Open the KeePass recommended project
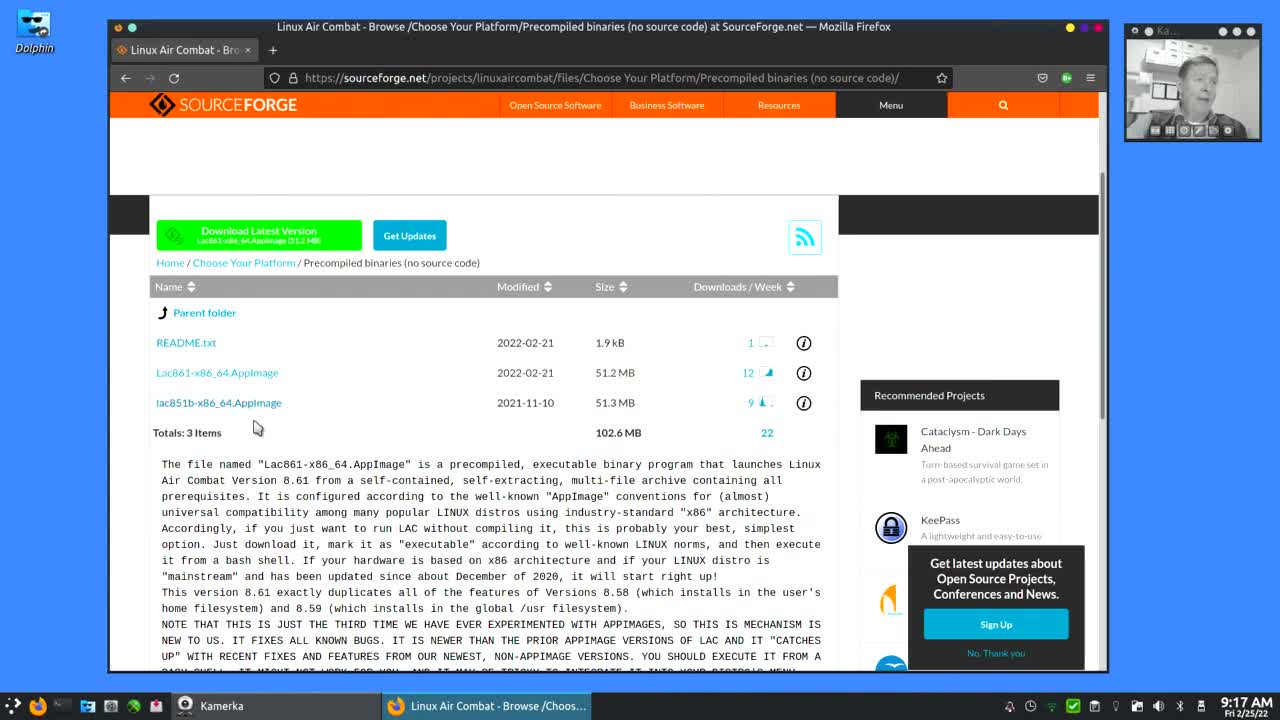 (x=940, y=520)
